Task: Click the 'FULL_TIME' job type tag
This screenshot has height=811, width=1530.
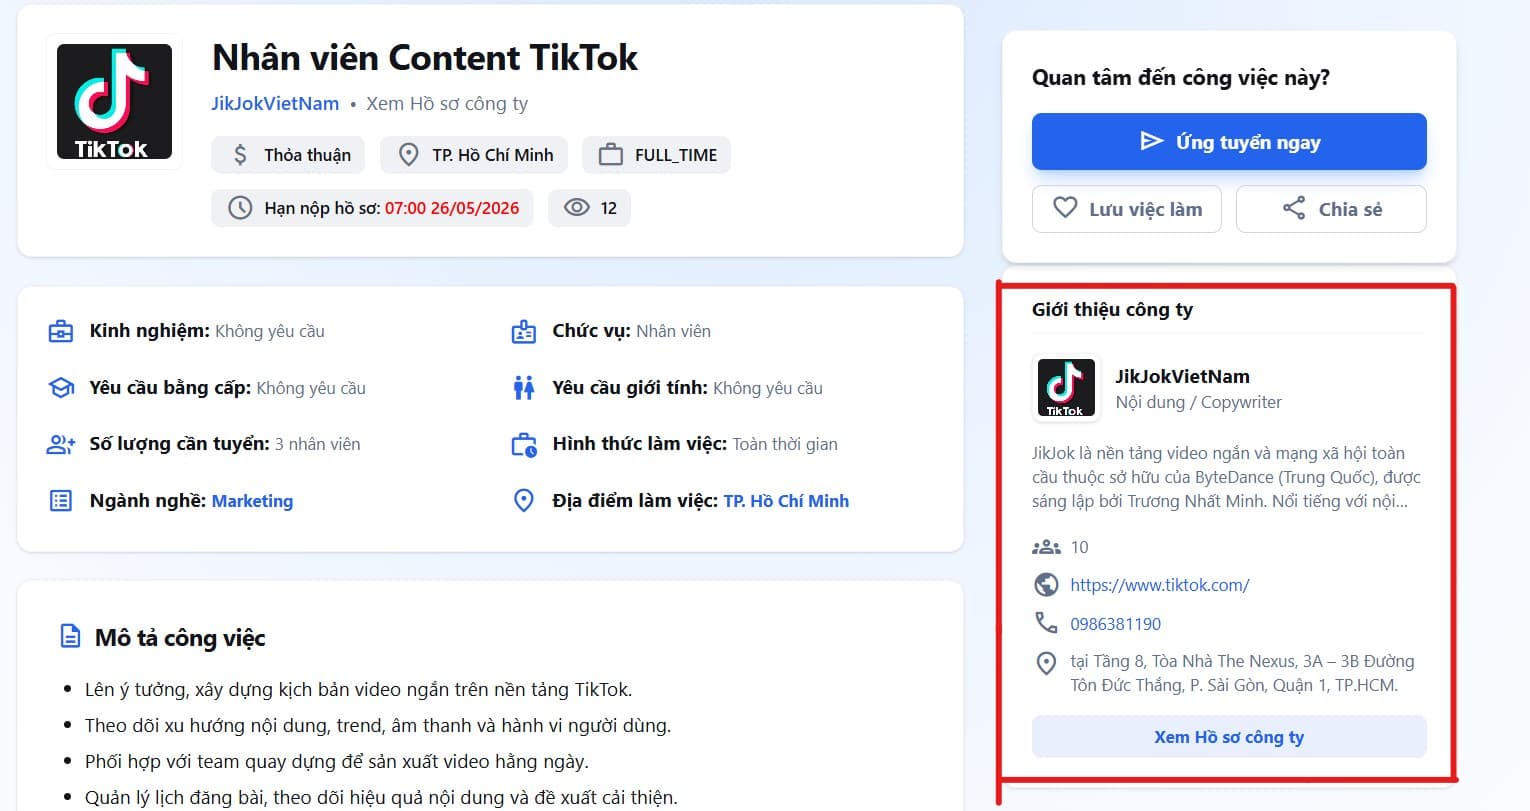Action: (x=656, y=155)
